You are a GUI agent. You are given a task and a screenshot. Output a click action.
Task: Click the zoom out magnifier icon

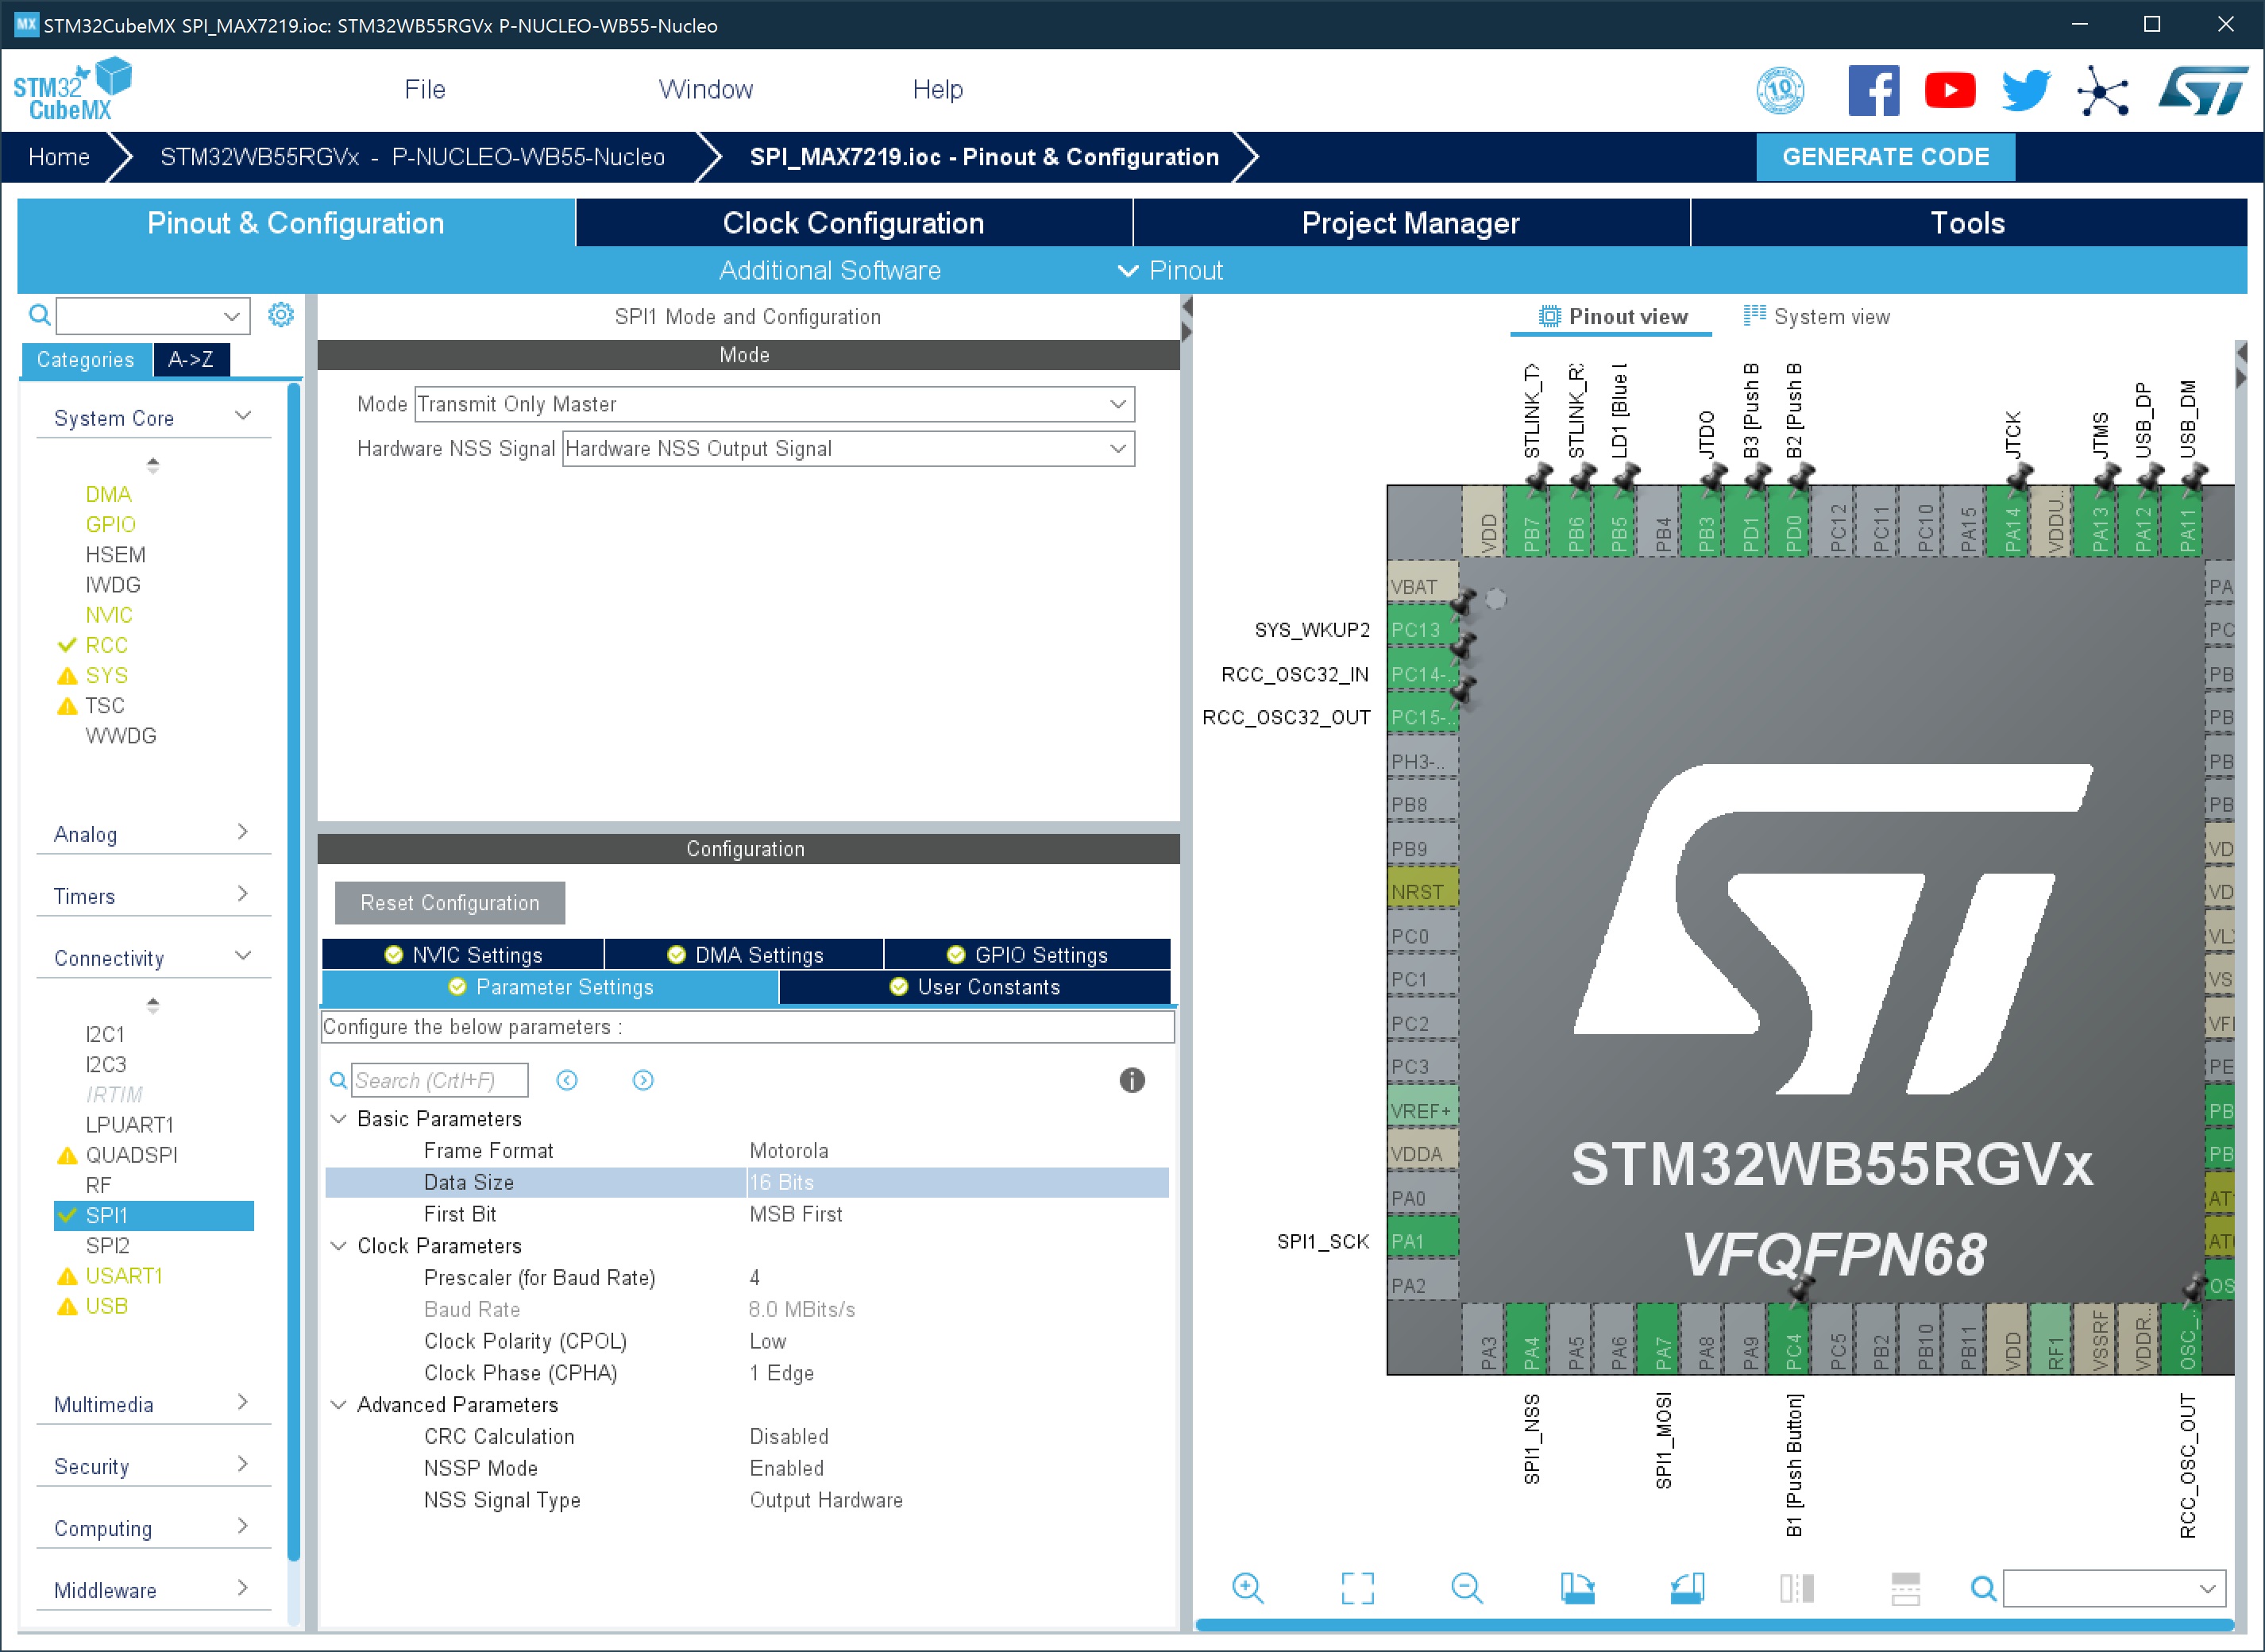tap(1466, 1587)
